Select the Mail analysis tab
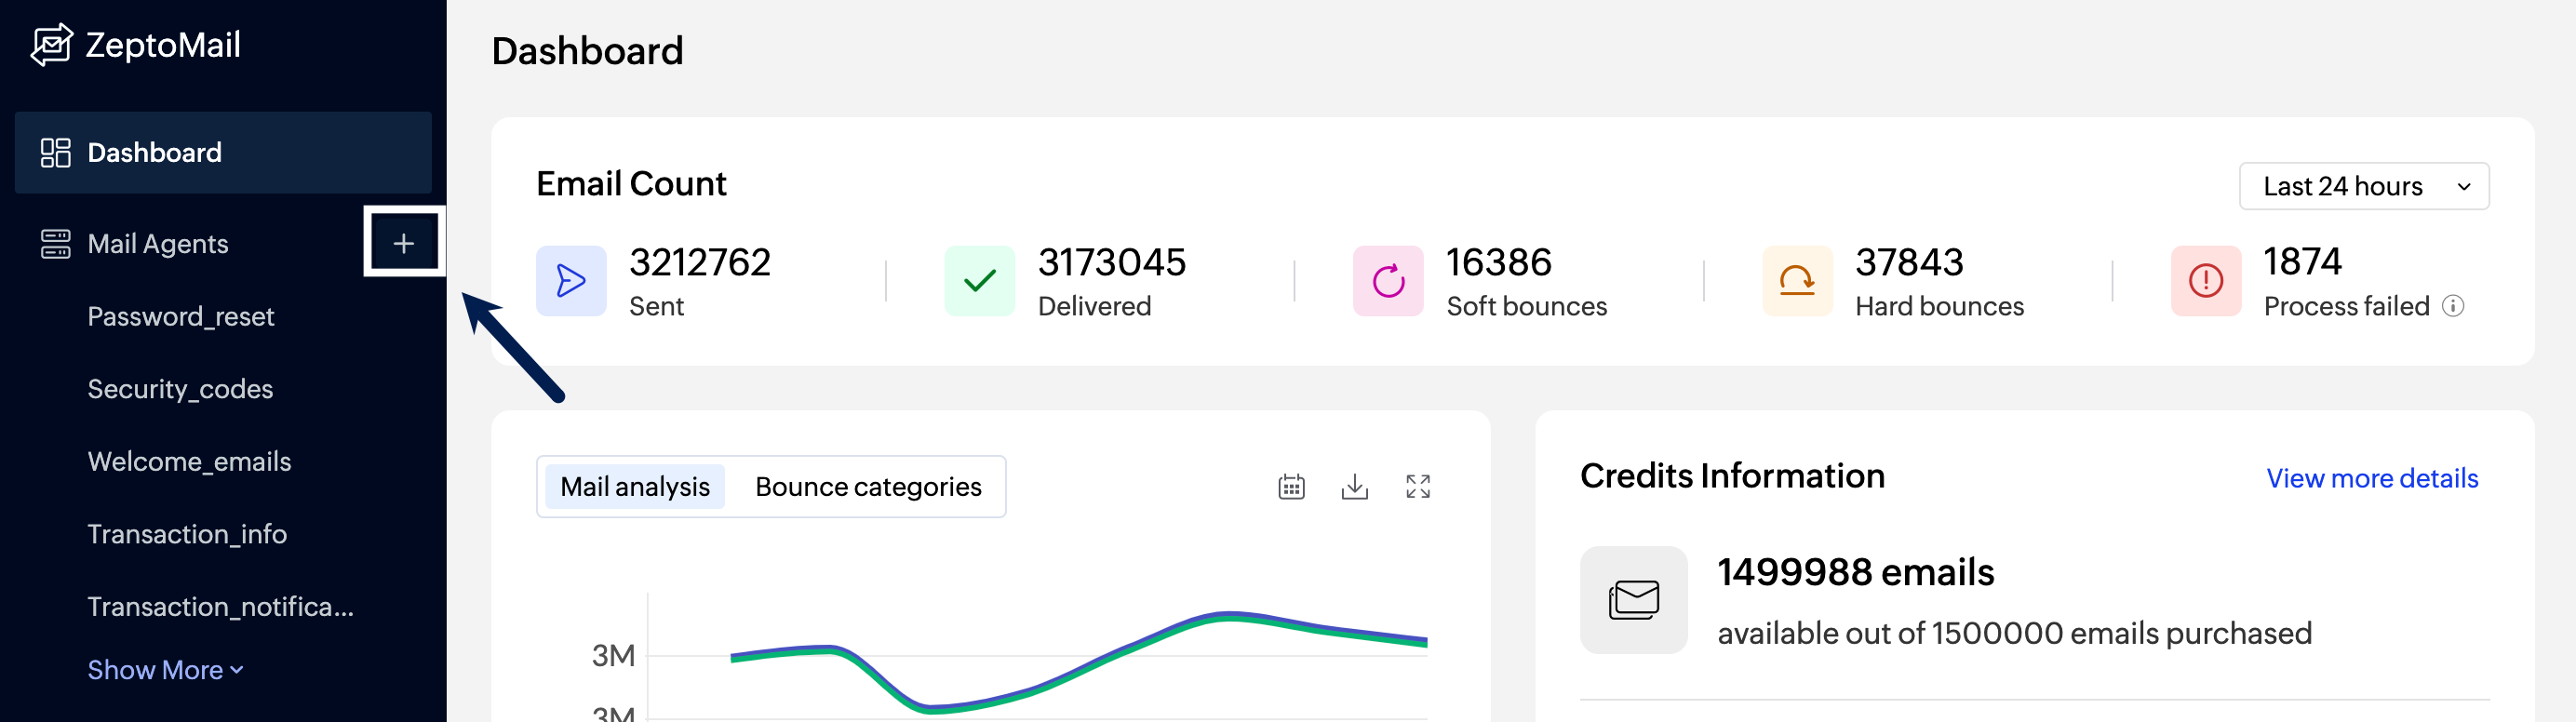Screen dimensions: 2576x722 click(x=634, y=487)
